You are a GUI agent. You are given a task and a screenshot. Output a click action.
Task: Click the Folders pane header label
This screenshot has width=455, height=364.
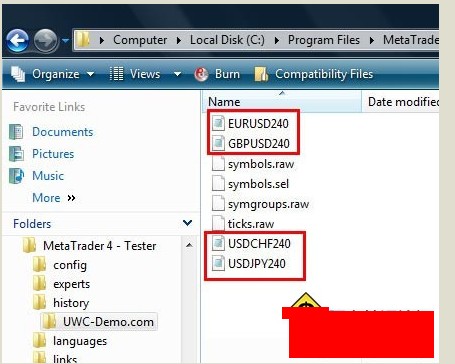click(32, 224)
